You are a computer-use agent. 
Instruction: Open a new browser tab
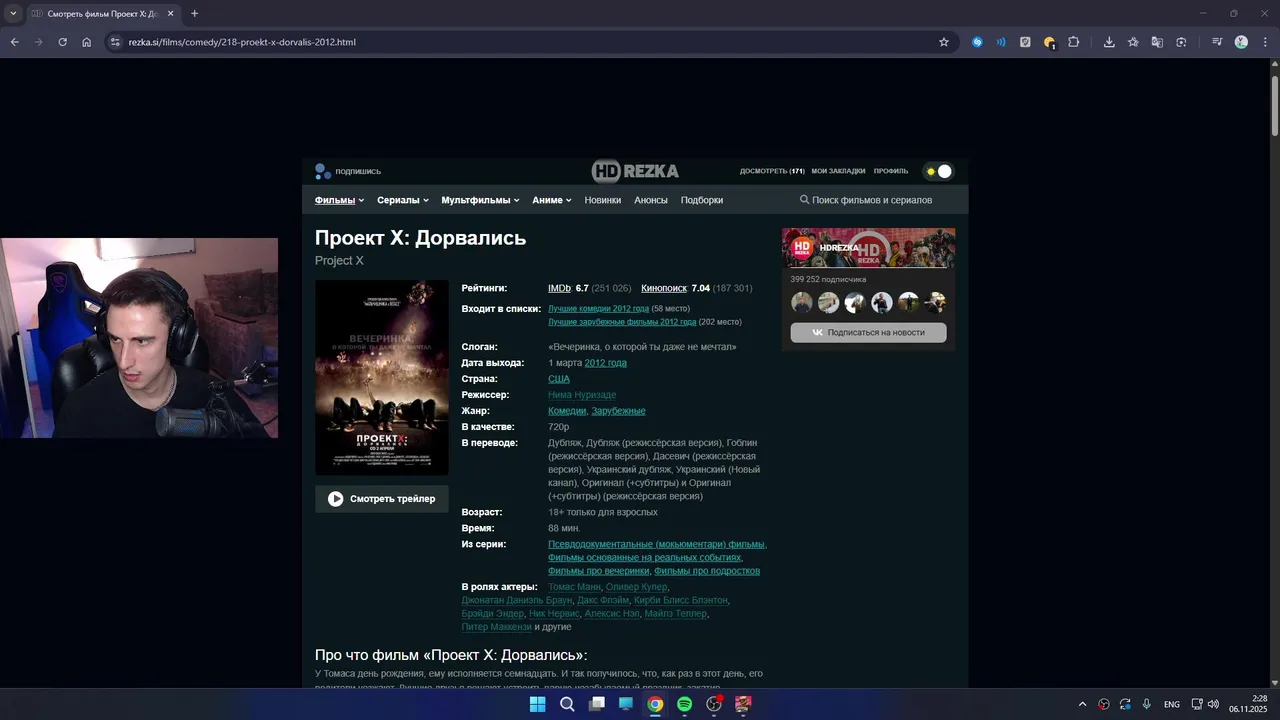(x=194, y=13)
